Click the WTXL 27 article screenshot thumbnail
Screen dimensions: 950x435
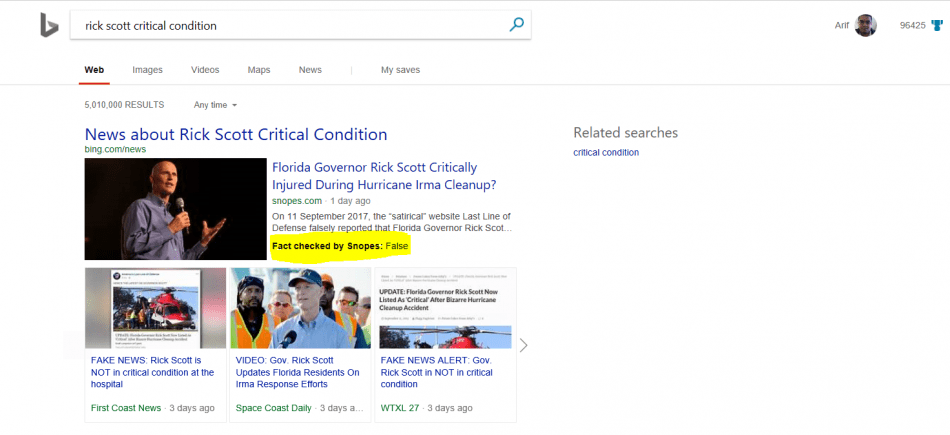click(445, 308)
